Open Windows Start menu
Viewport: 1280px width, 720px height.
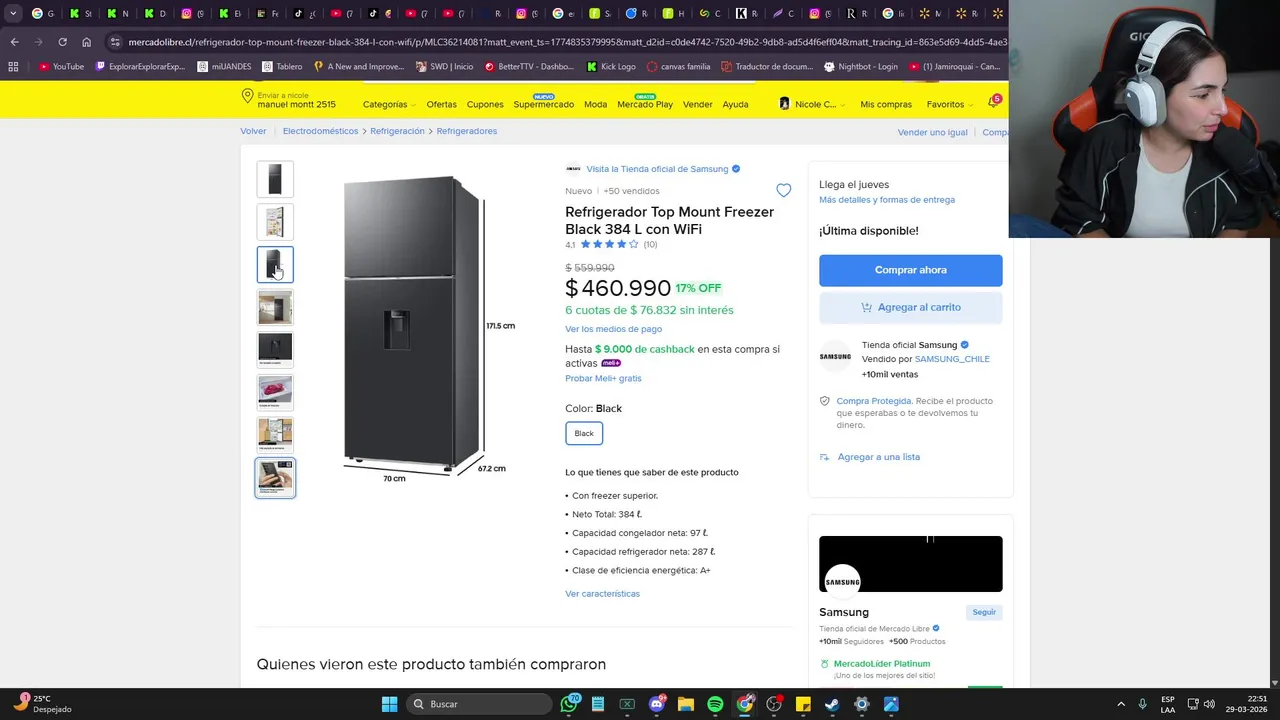(x=389, y=704)
